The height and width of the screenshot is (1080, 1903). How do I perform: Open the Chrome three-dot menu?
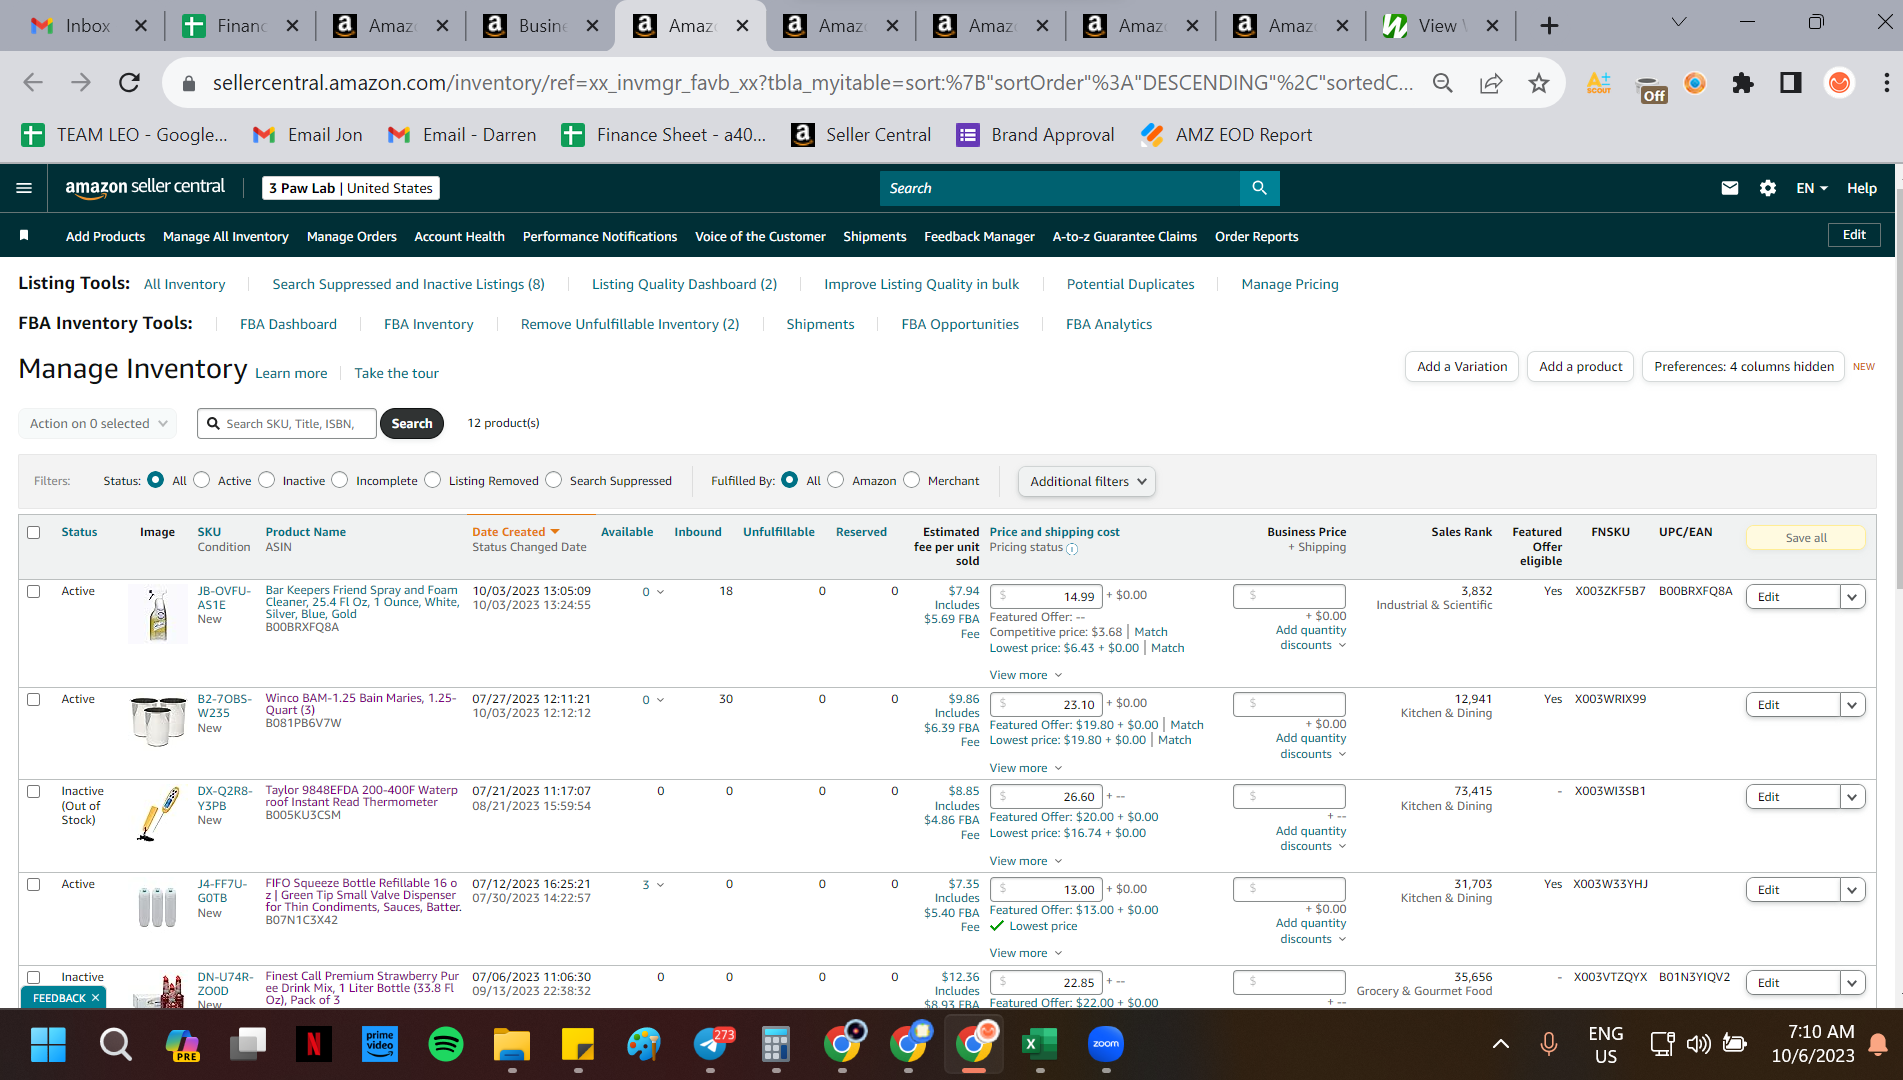[1886, 83]
